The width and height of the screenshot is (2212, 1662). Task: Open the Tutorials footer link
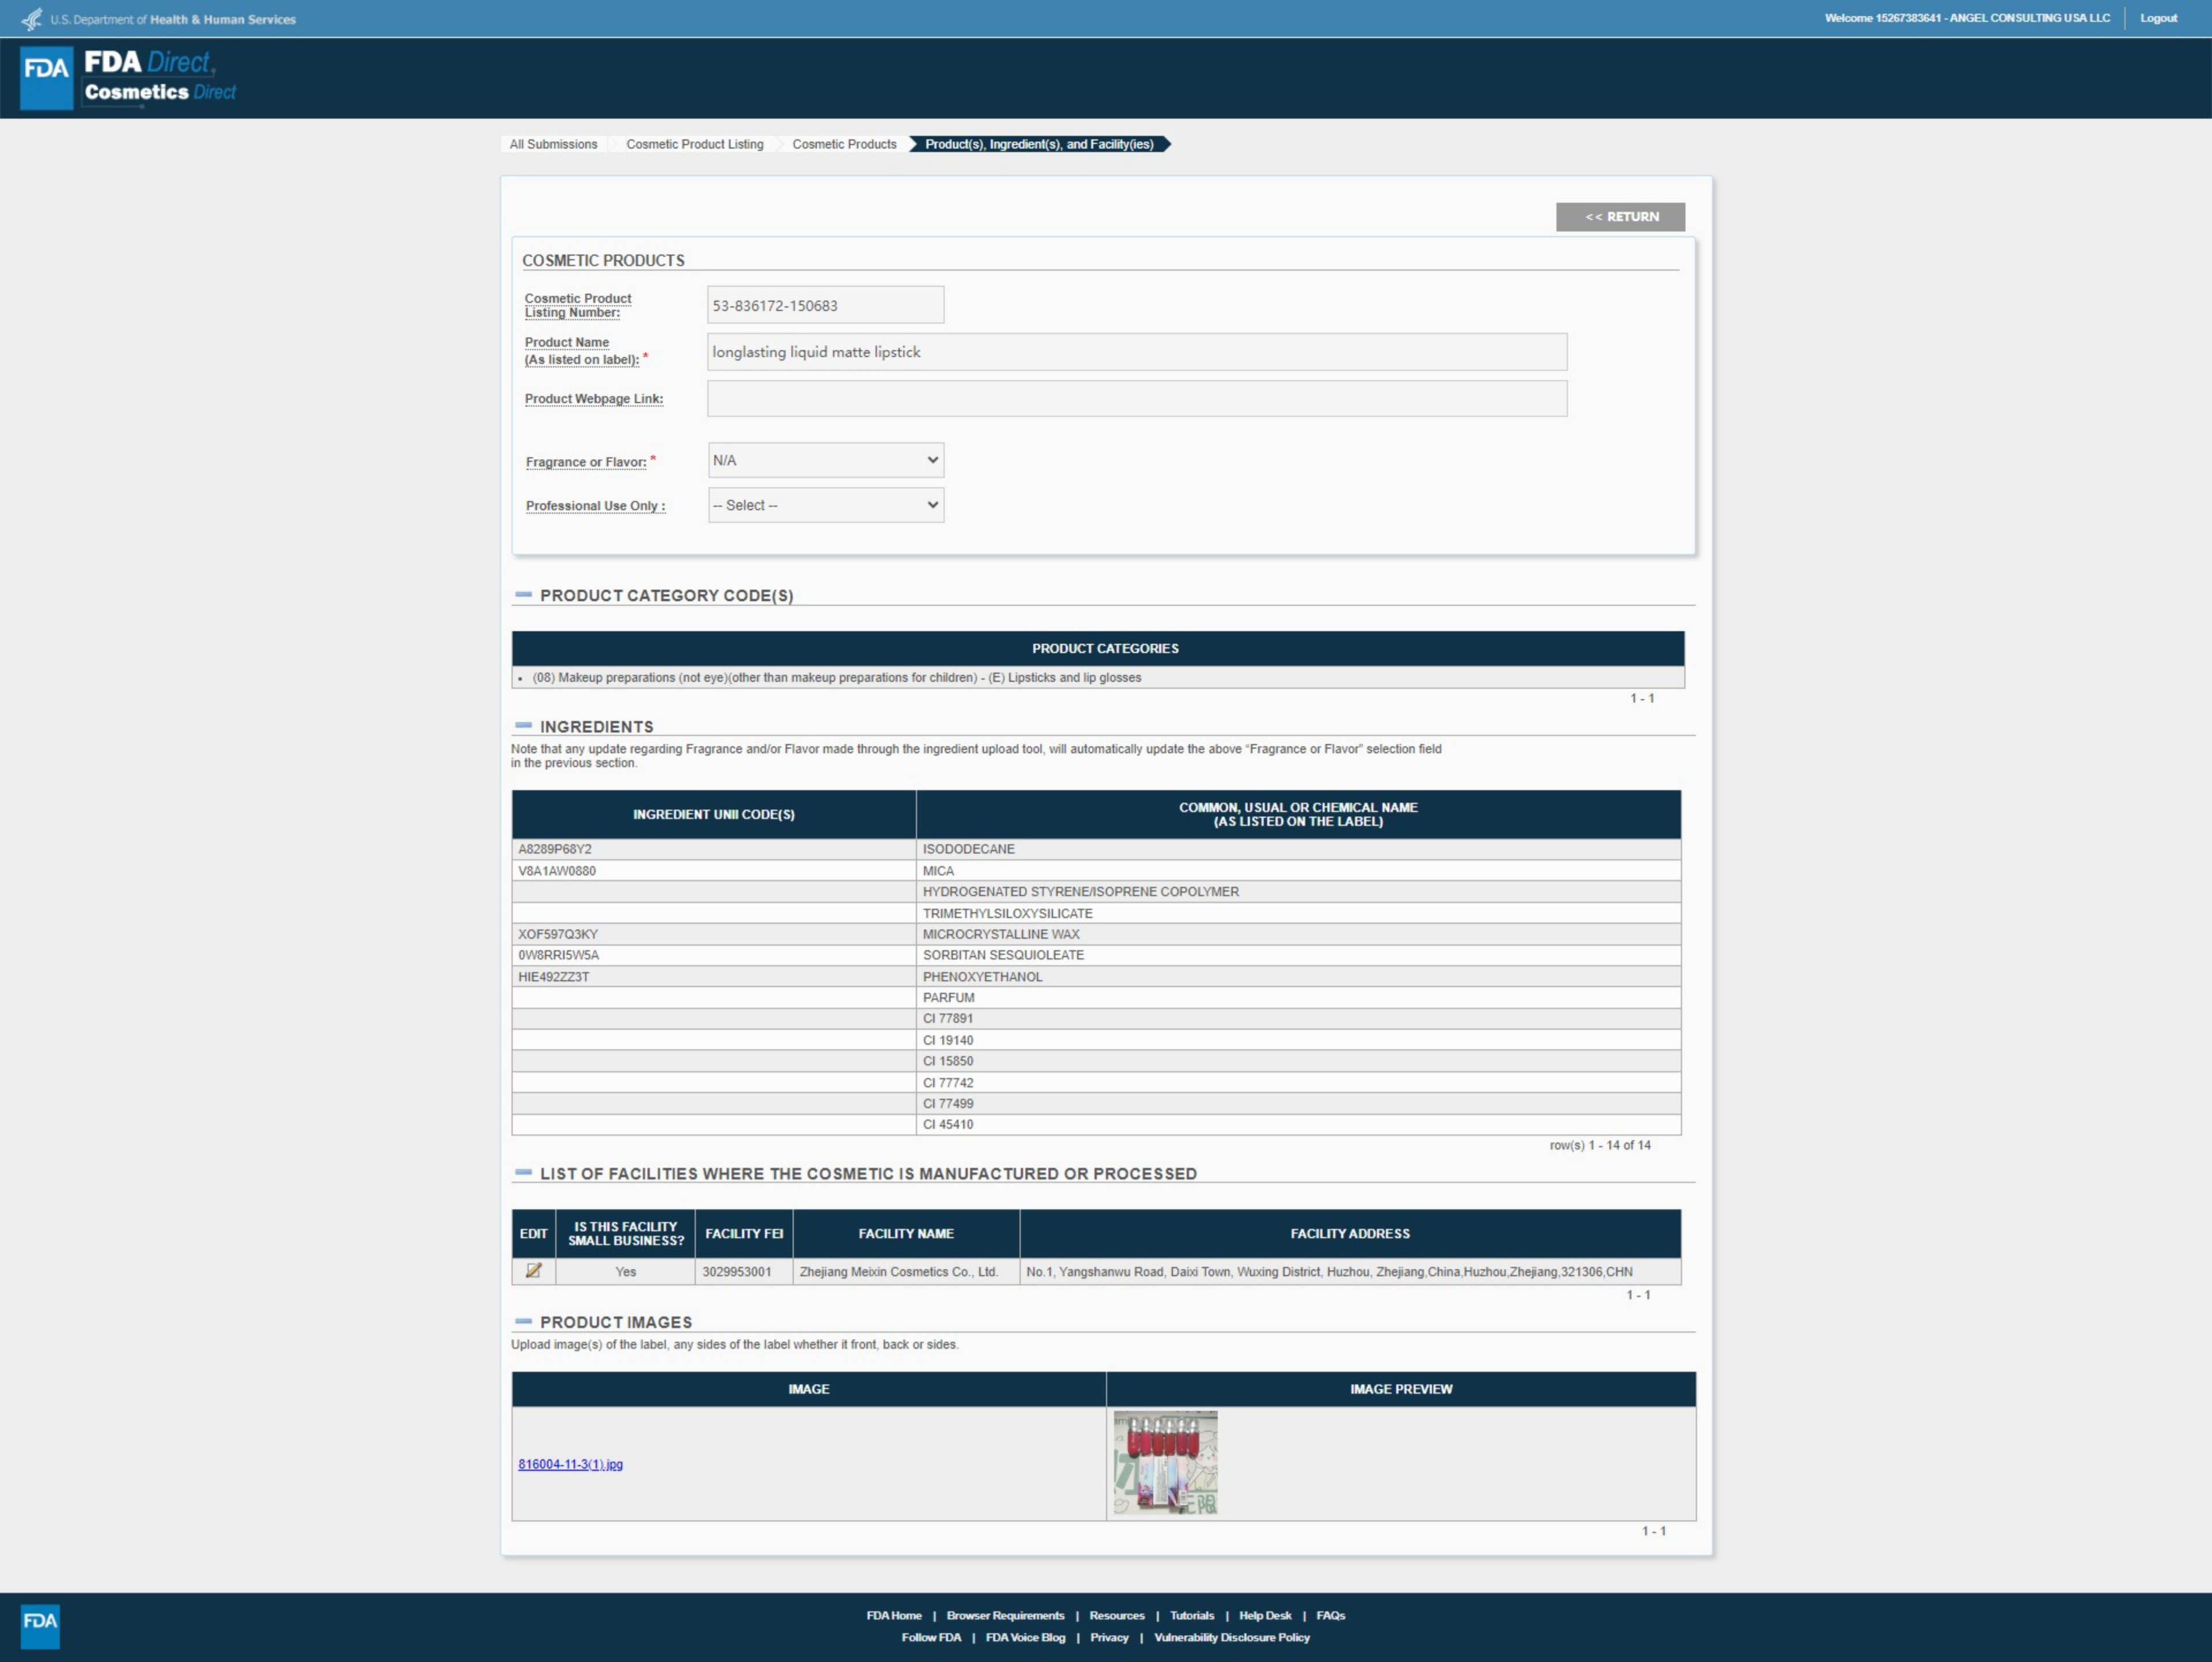click(x=1191, y=1615)
